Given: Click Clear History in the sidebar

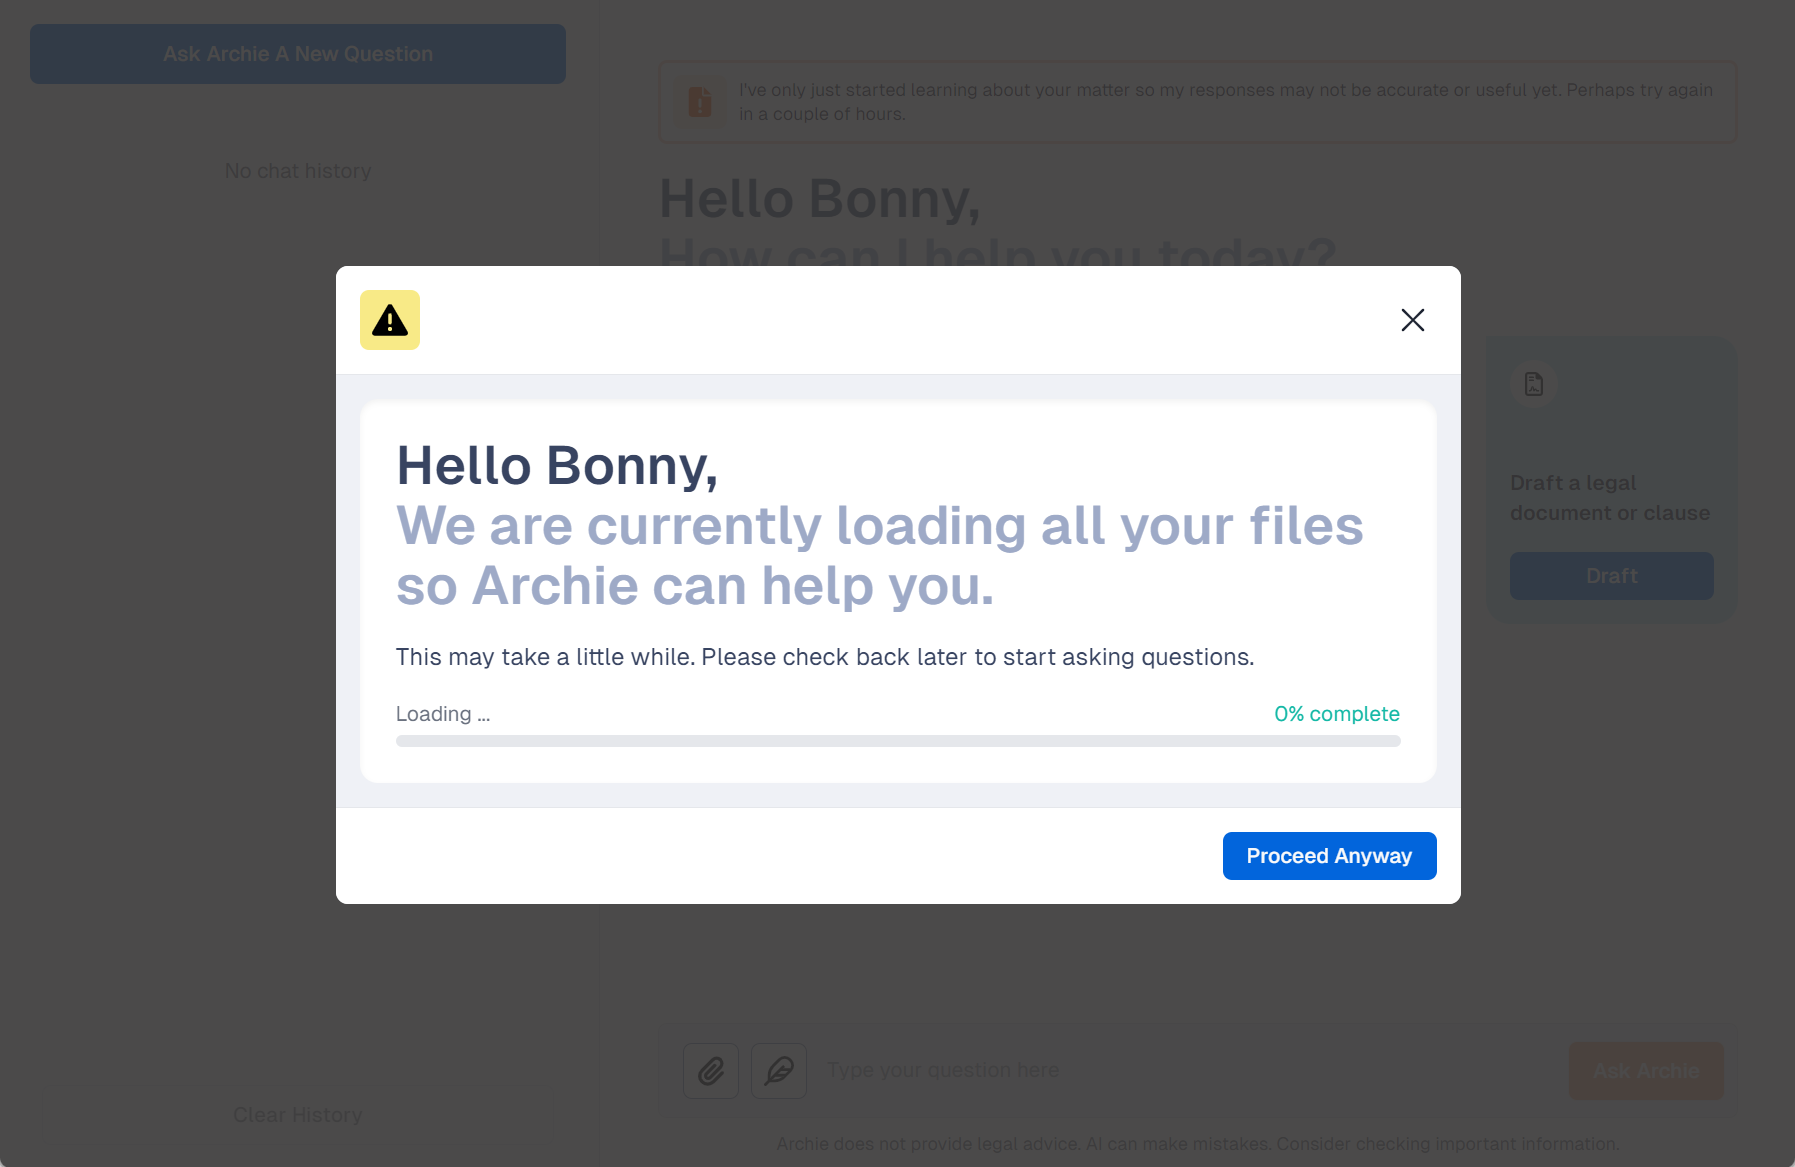Looking at the screenshot, I should pyautogui.click(x=298, y=1115).
